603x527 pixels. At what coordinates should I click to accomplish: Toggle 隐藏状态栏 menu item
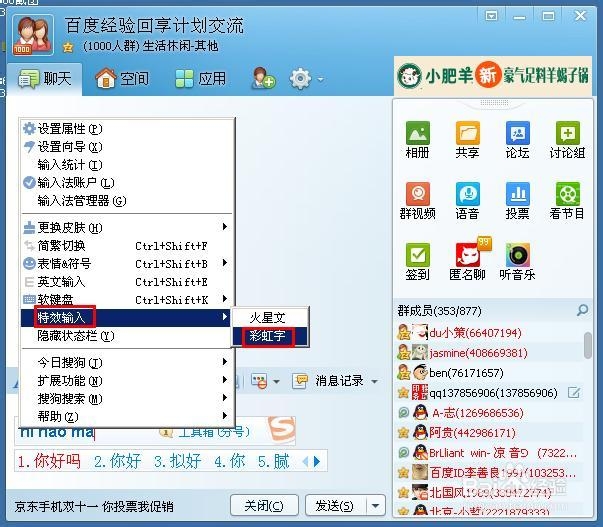coord(127,336)
